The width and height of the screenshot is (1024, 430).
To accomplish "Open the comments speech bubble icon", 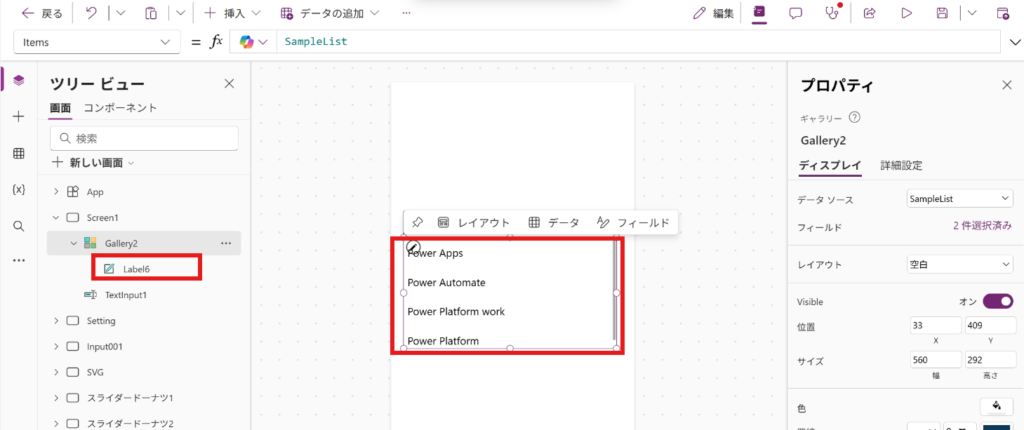I will click(x=795, y=14).
